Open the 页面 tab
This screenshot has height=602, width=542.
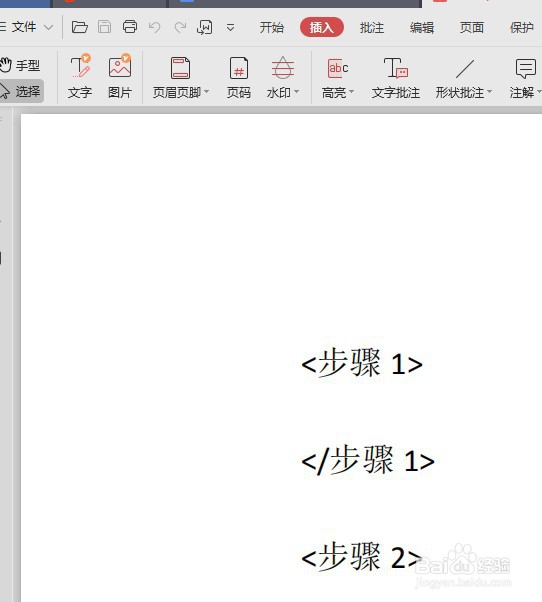pyautogui.click(x=471, y=28)
